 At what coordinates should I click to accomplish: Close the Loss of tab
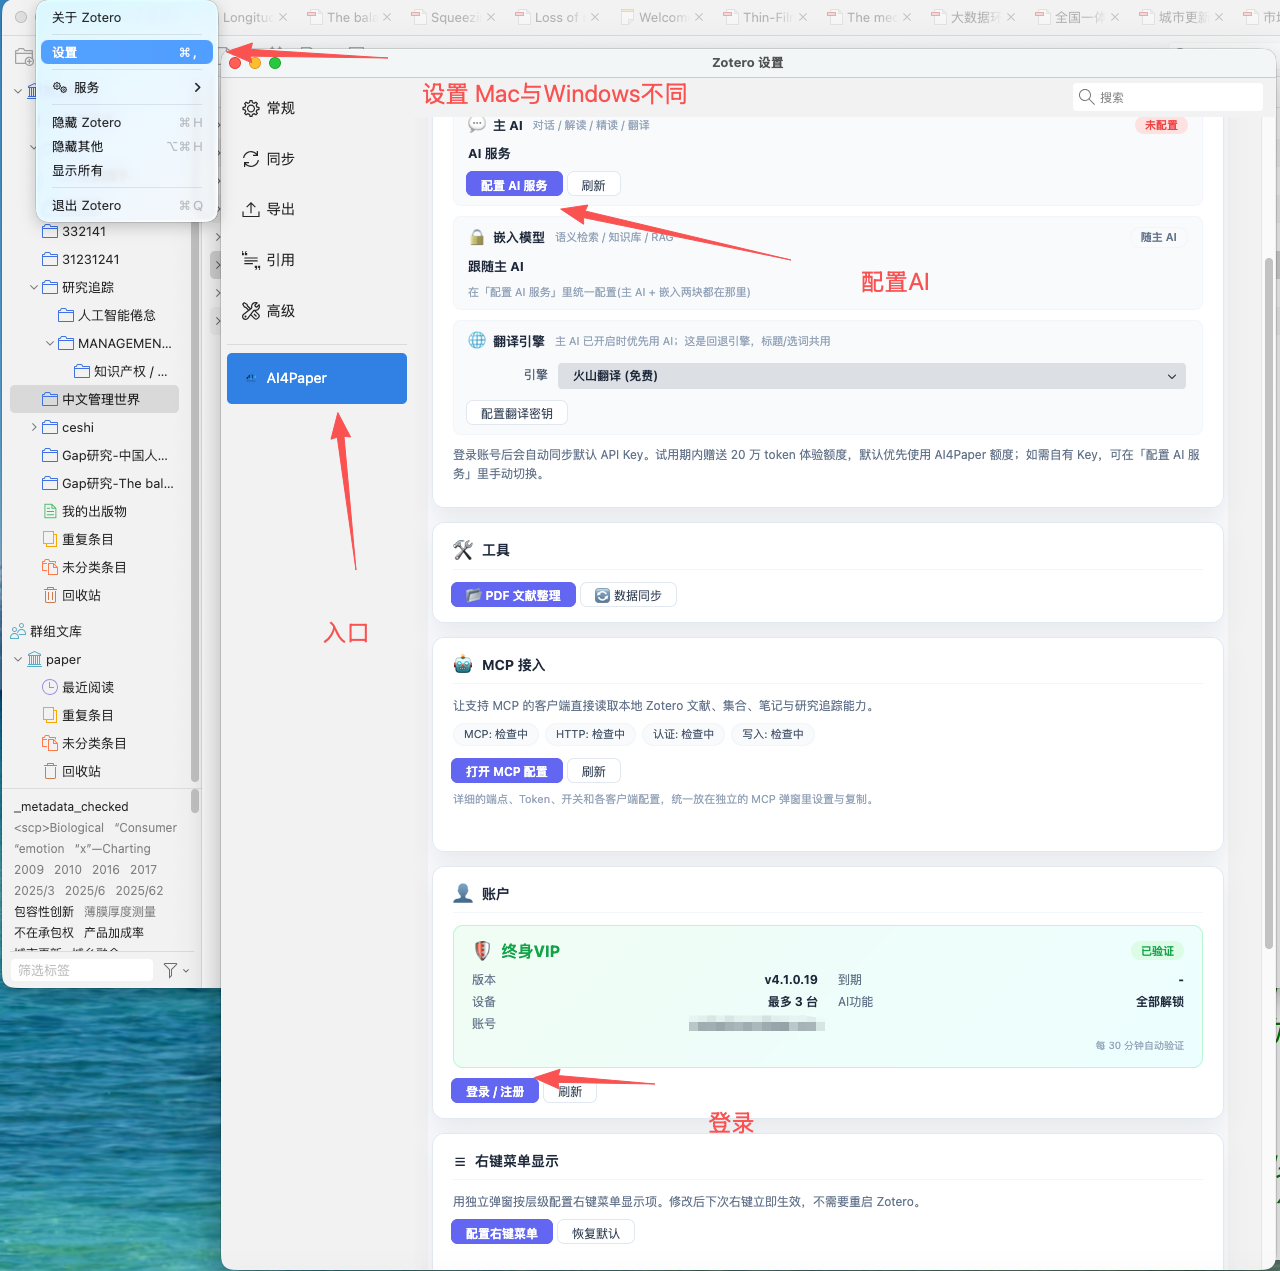point(595,17)
